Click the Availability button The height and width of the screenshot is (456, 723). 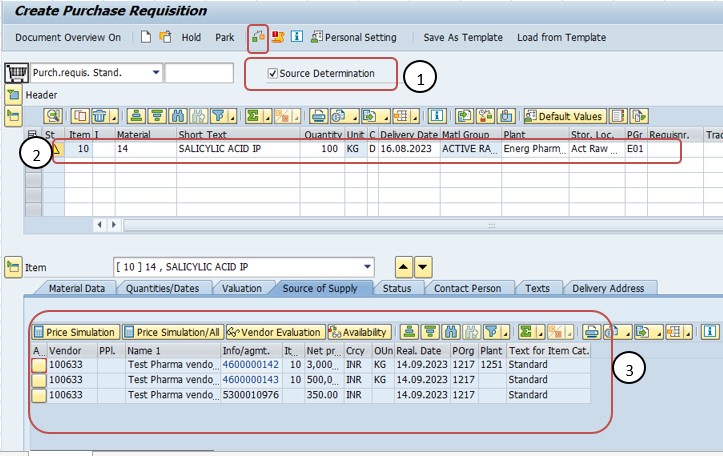click(359, 332)
